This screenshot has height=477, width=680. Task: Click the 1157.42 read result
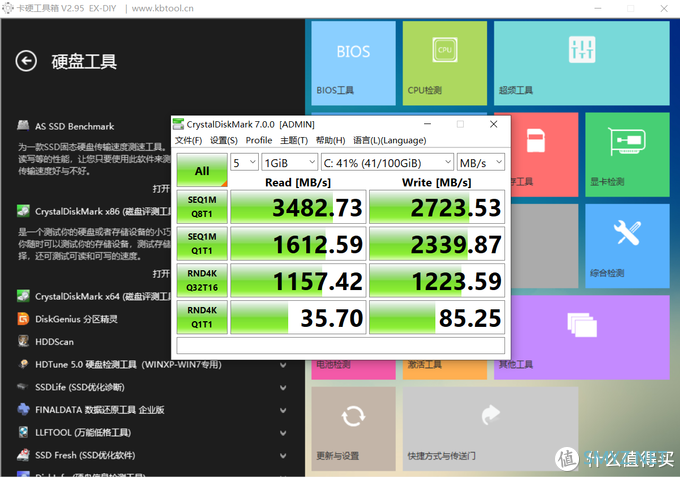[298, 281]
